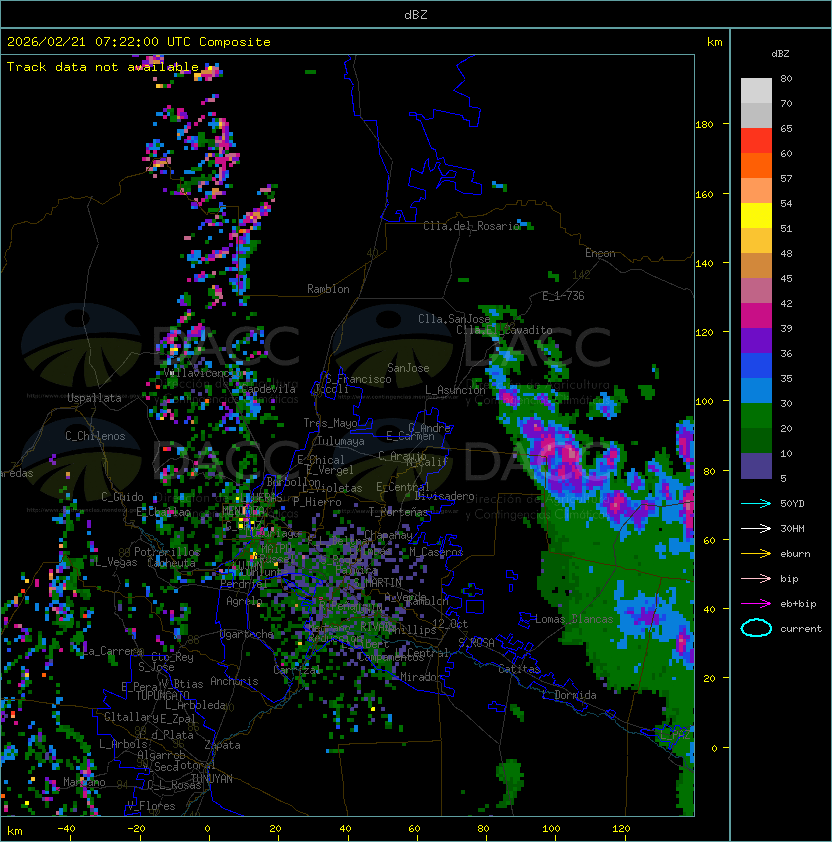The image size is (832, 842).
Task: Pick the purple swatch between 39 and 36
Action: (x=756, y=340)
